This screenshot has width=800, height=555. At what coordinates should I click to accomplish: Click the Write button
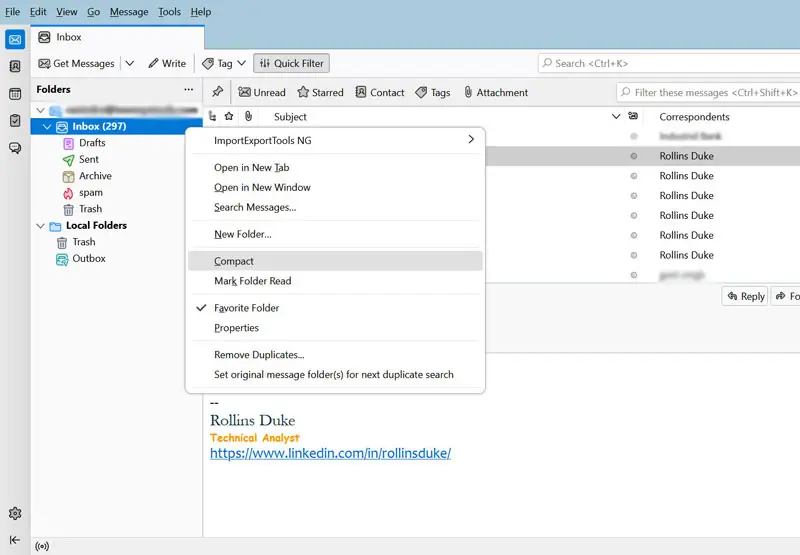click(166, 63)
